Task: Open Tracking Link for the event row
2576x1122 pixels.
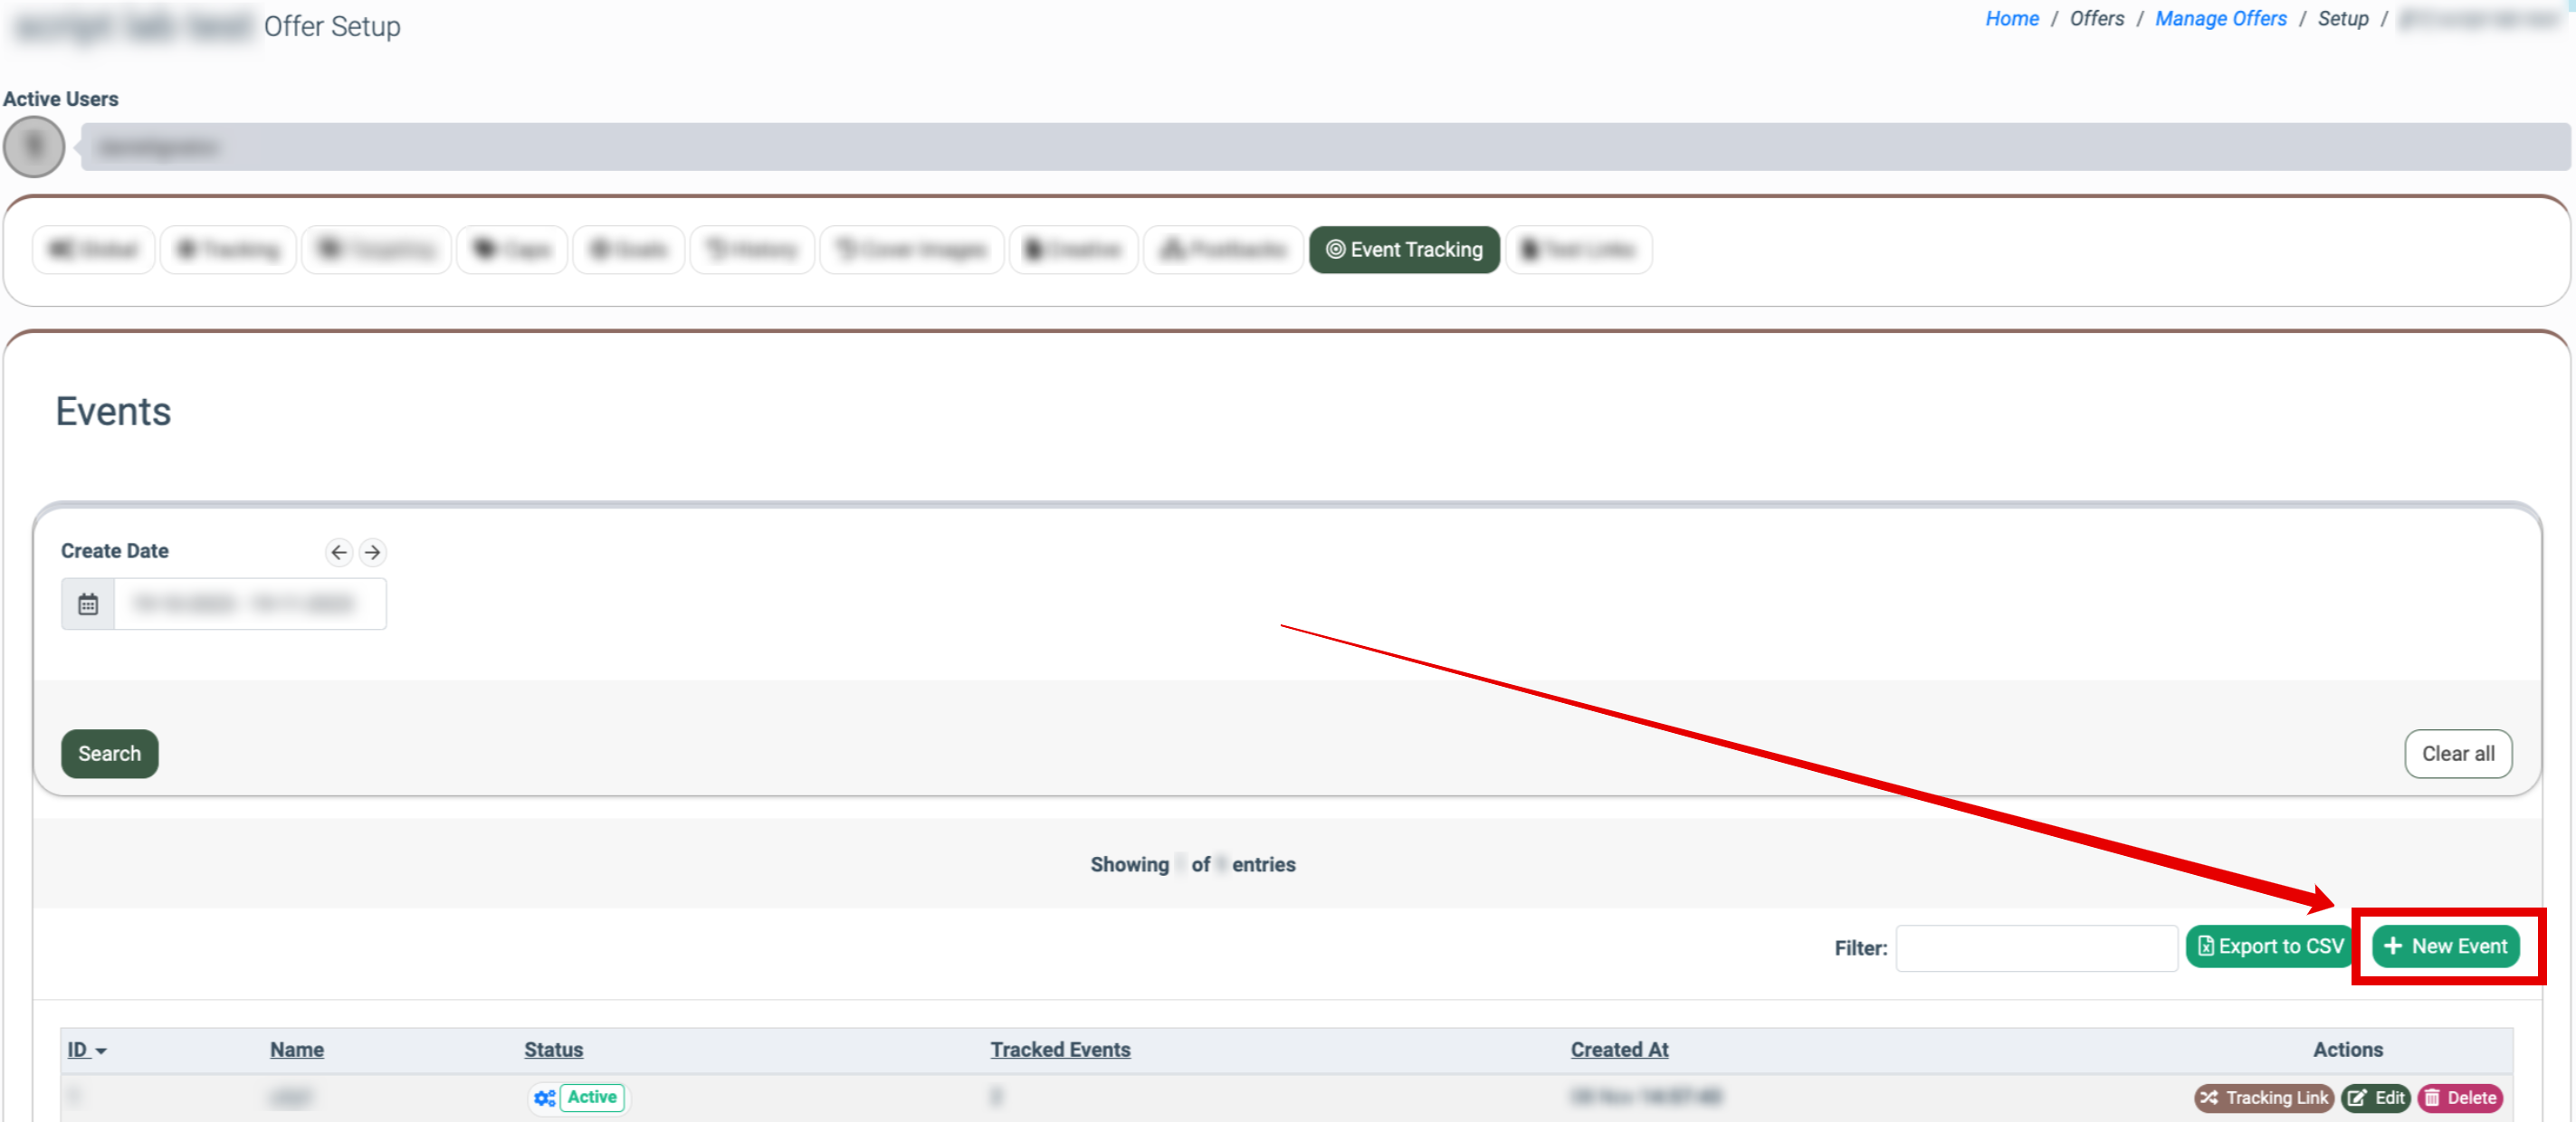Action: [2264, 1098]
